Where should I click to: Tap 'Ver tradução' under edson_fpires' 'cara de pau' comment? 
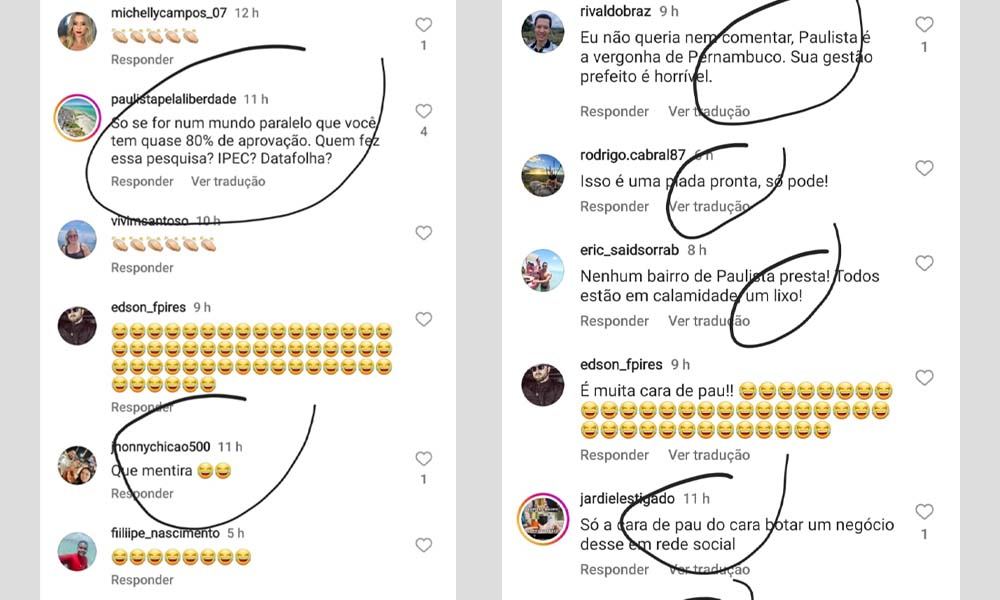tap(709, 455)
